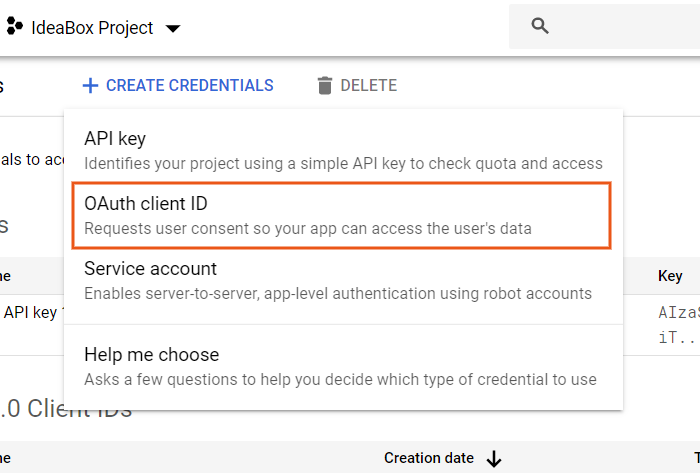700x473 pixels.
Task: Select OAuth client ID menu option
Action: tap(145, 204)
